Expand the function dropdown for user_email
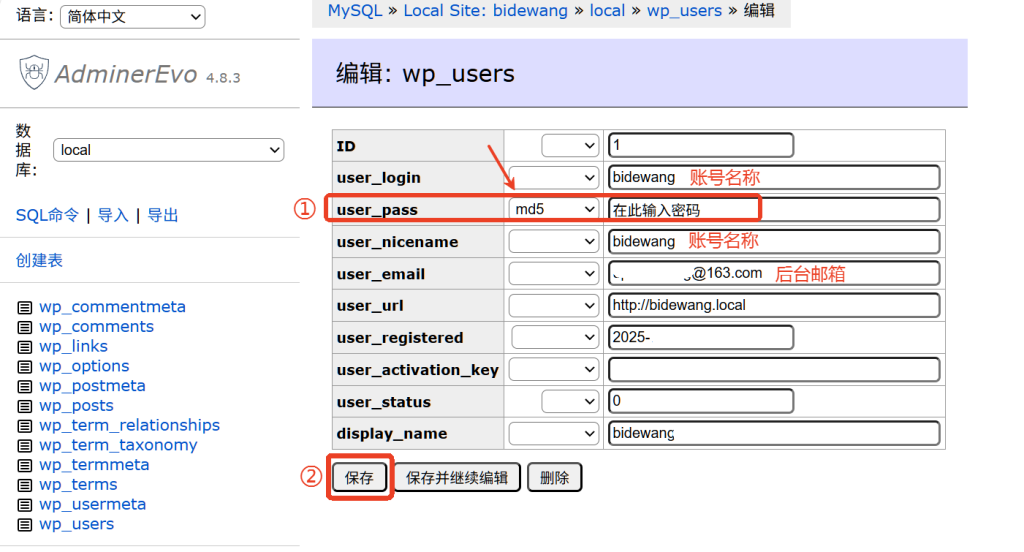 (553, 274)
